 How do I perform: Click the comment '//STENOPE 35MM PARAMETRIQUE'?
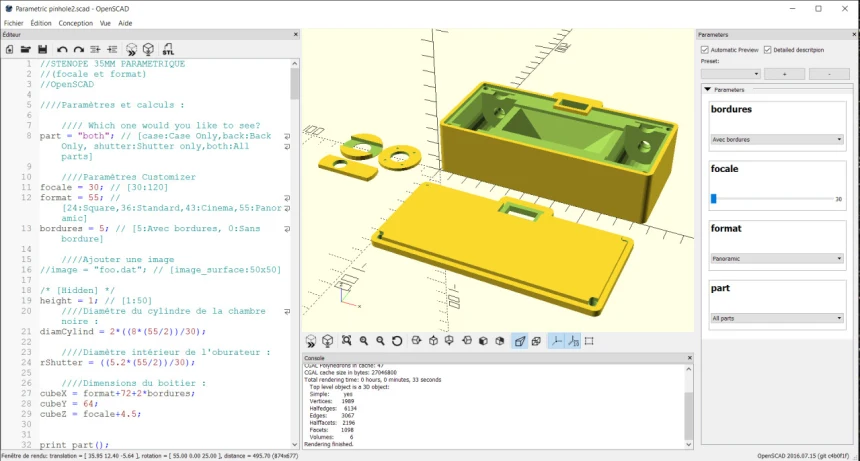(112, 64)
